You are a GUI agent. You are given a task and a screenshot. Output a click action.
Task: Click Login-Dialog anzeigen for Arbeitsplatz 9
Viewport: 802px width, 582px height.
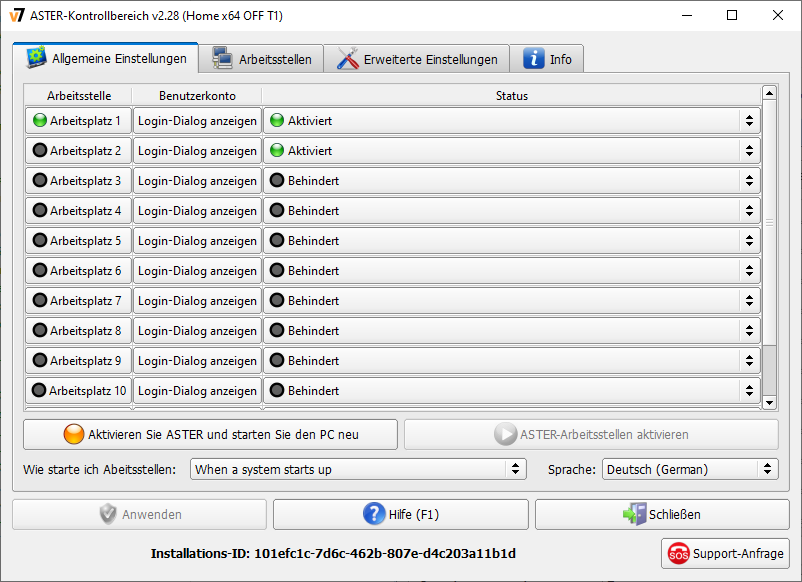(197, 361)
